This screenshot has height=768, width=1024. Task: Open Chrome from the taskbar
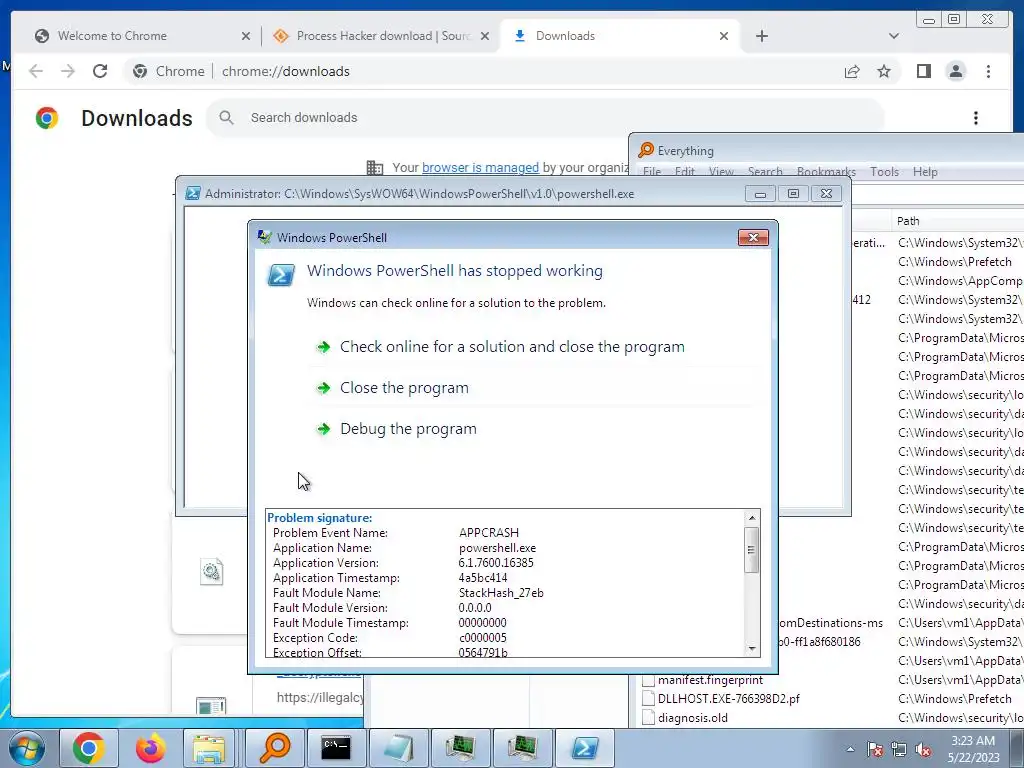pyautogui.click(x=89, y=748)
